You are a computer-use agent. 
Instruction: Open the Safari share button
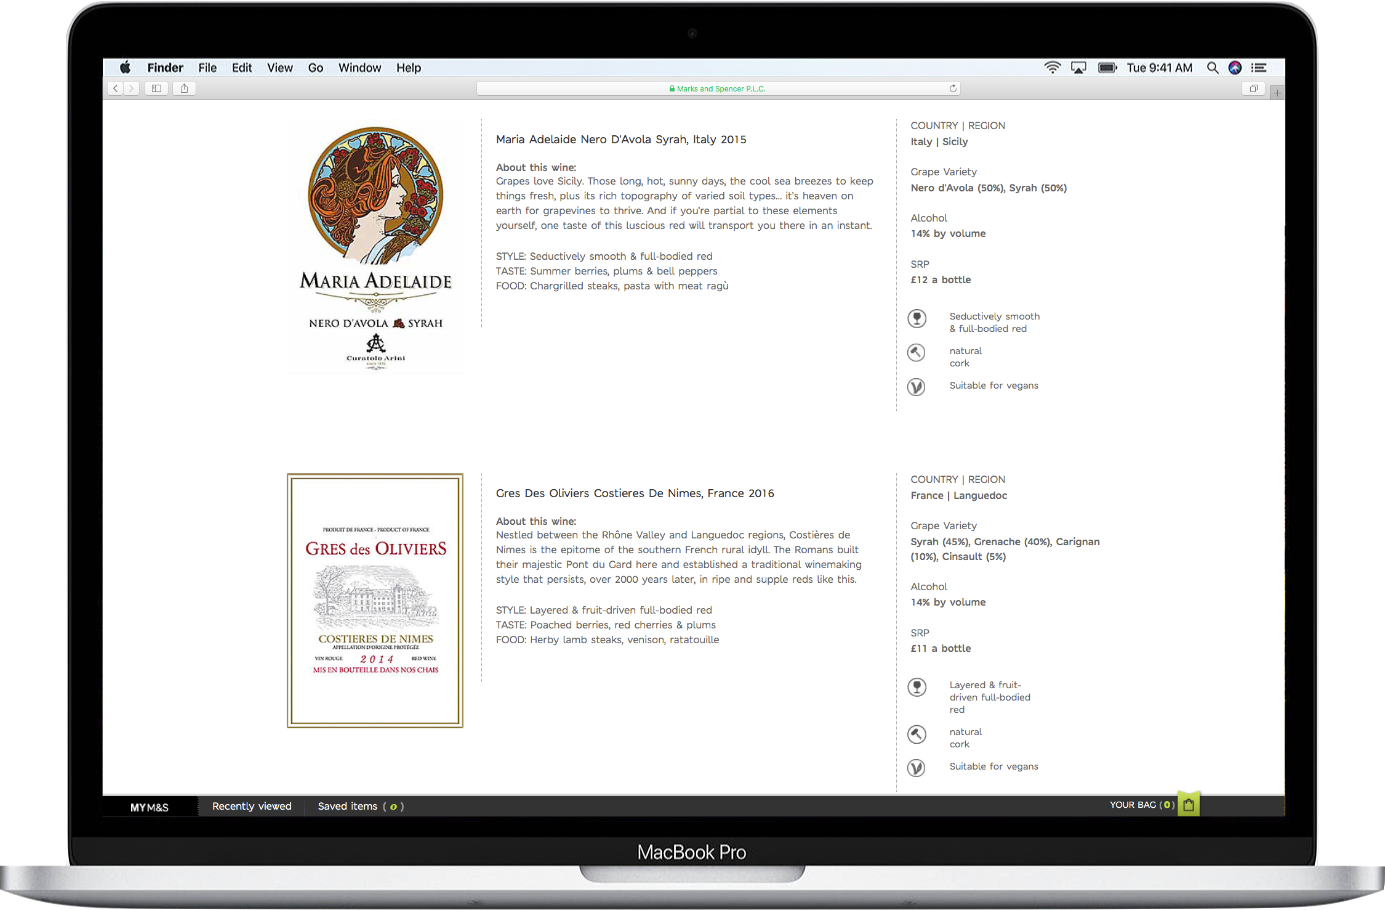184,89
